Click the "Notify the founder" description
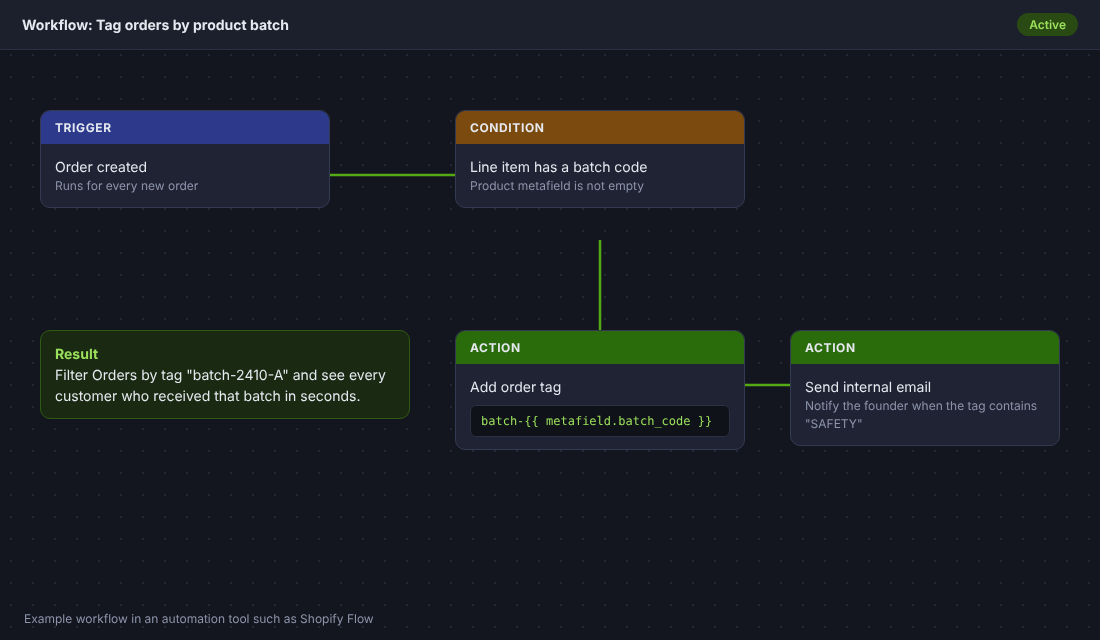 920,415
